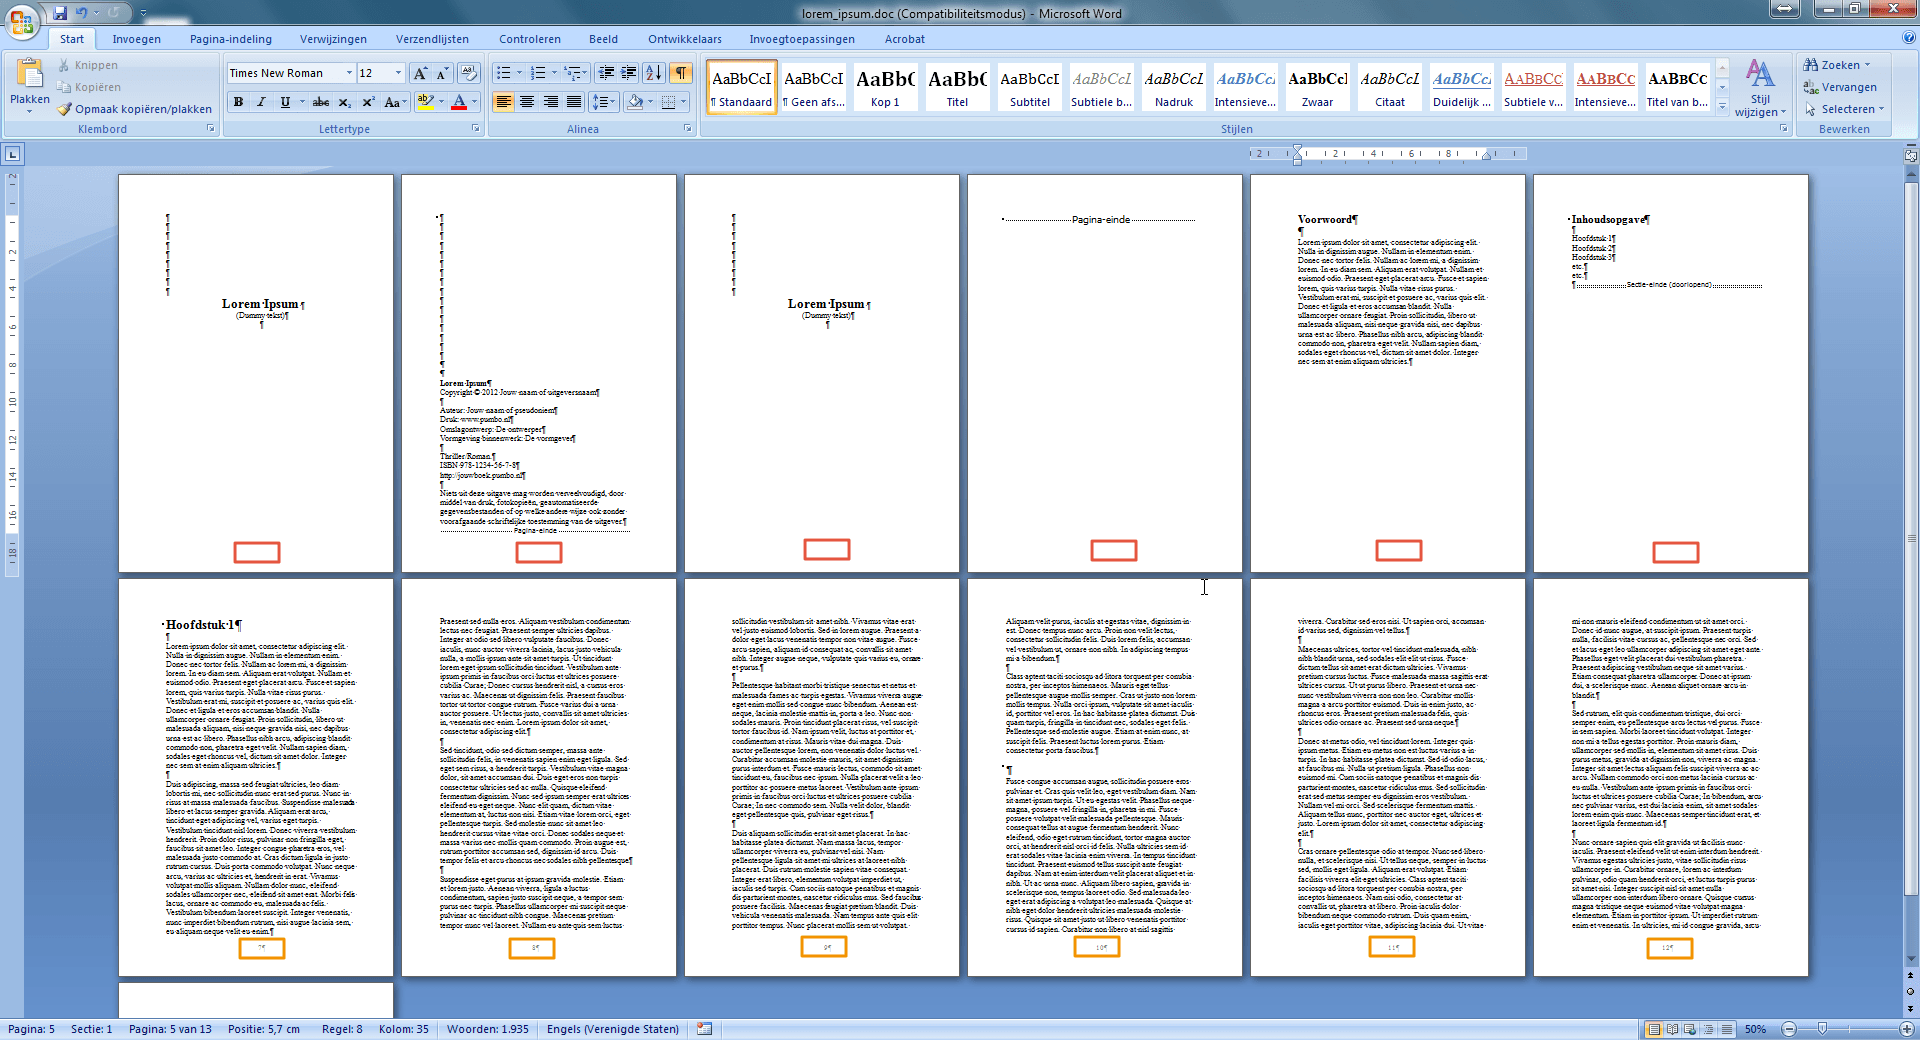Toggle print layout view button
The height and width of the screenshot is (1040, 1920).
pos(1654,1029)
